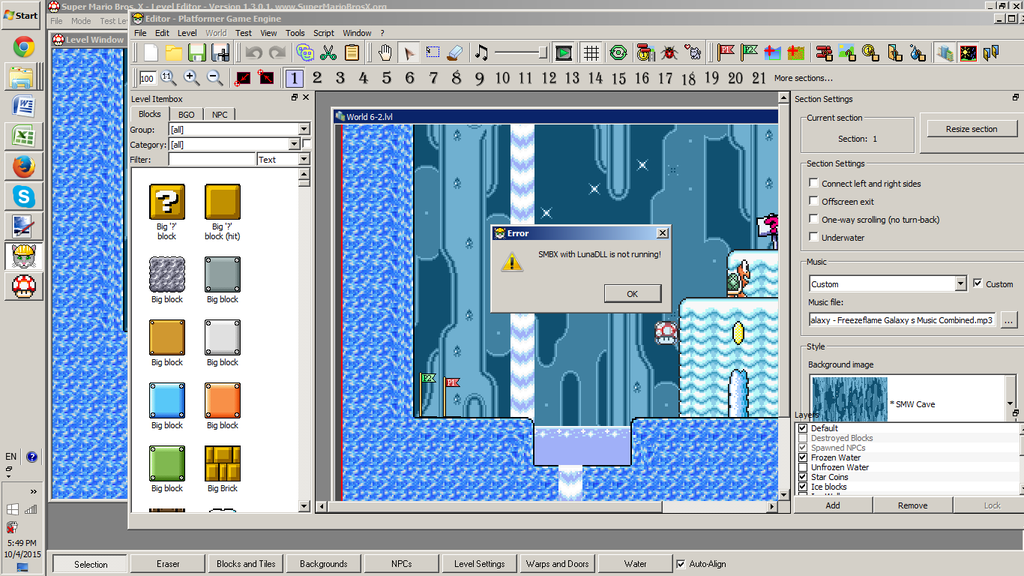Open the Category dropdown in Level Itembox
The width and height of the screenshot is (1024, 576).
[x=294, y=144]
